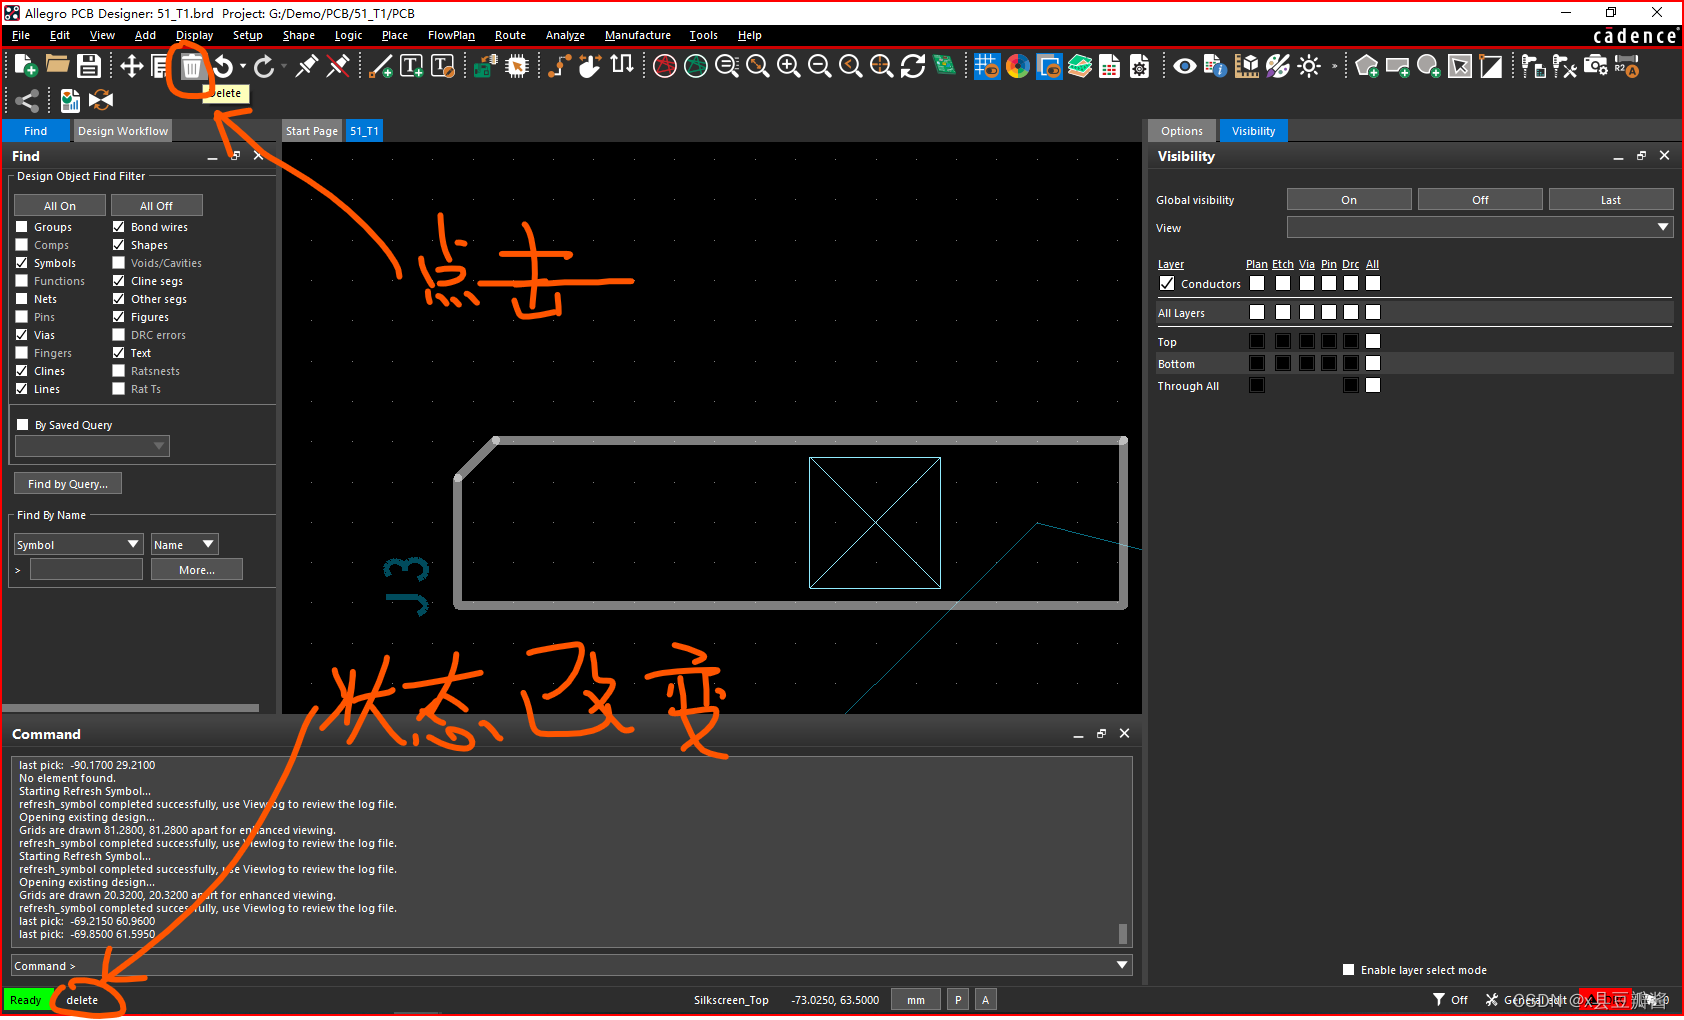Click the New file toolbar icon
This screenshot has height=1020, width=1684.
26,66
